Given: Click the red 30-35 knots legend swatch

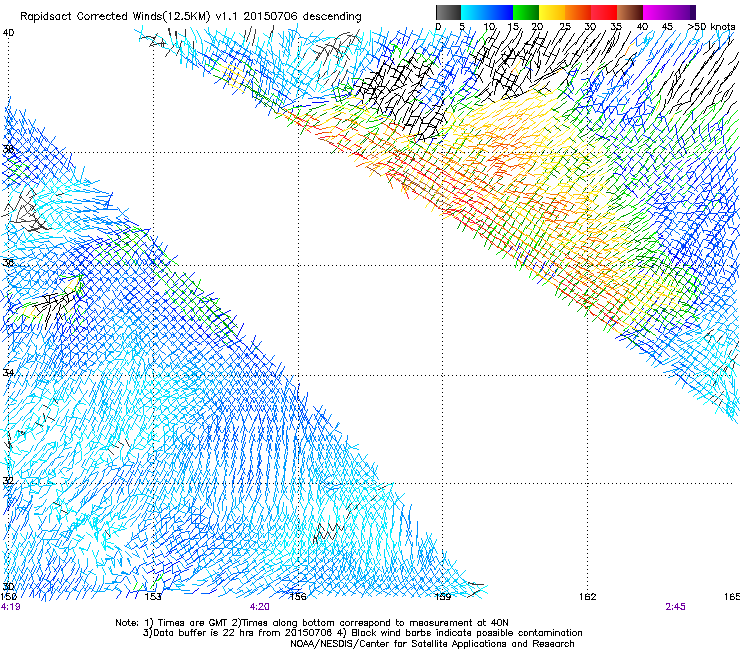Looking at the screenshot, I should [604, 12].
